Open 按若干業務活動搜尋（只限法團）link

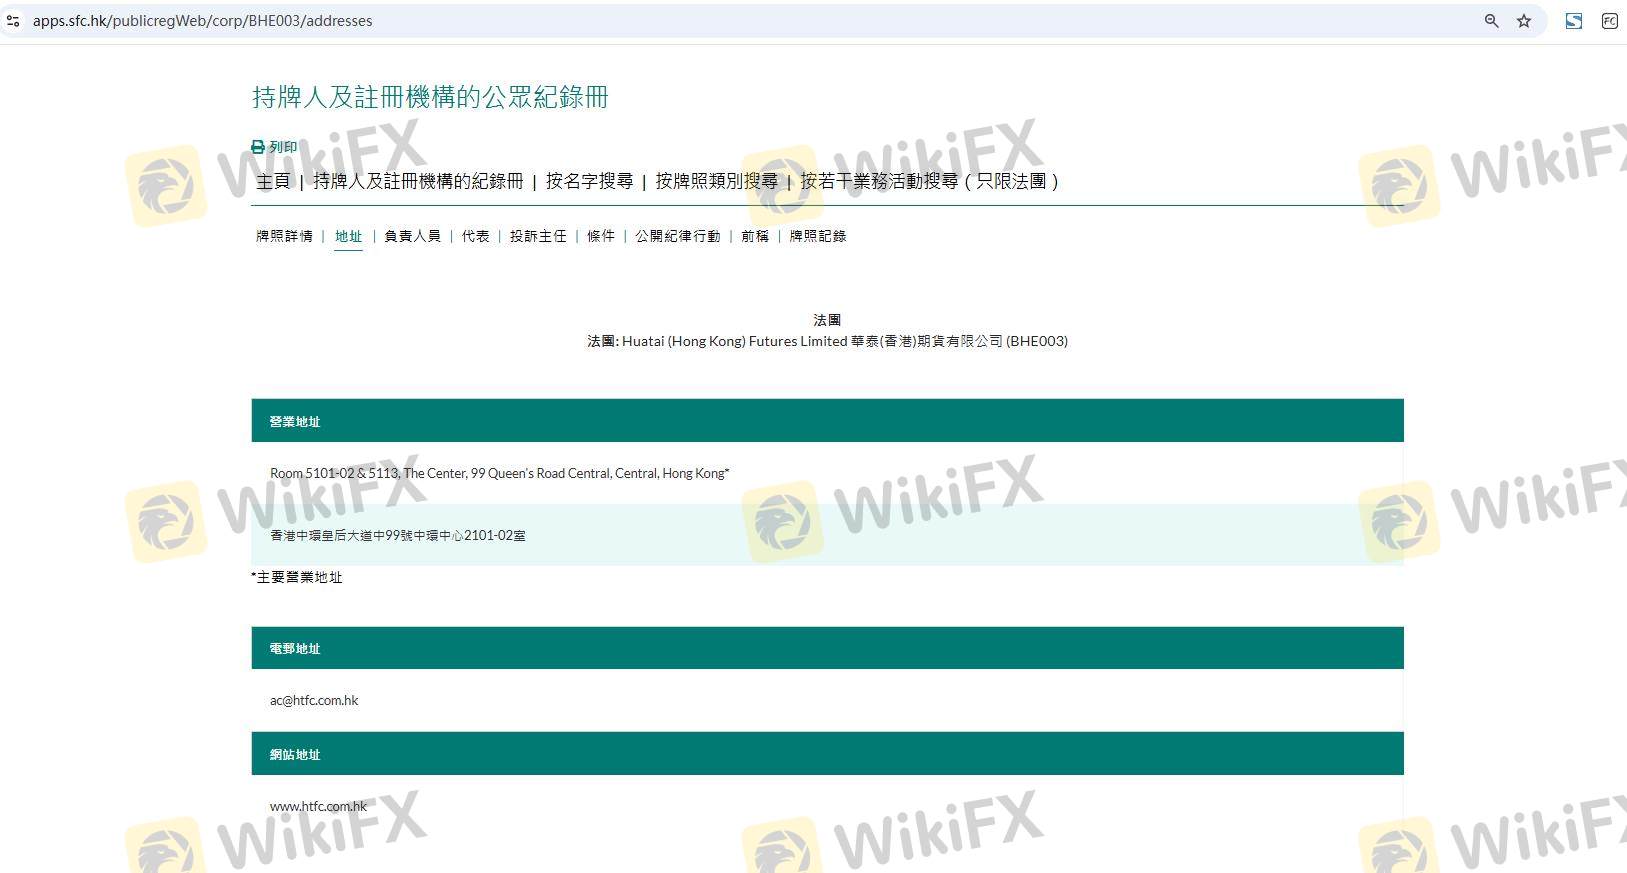929,181
